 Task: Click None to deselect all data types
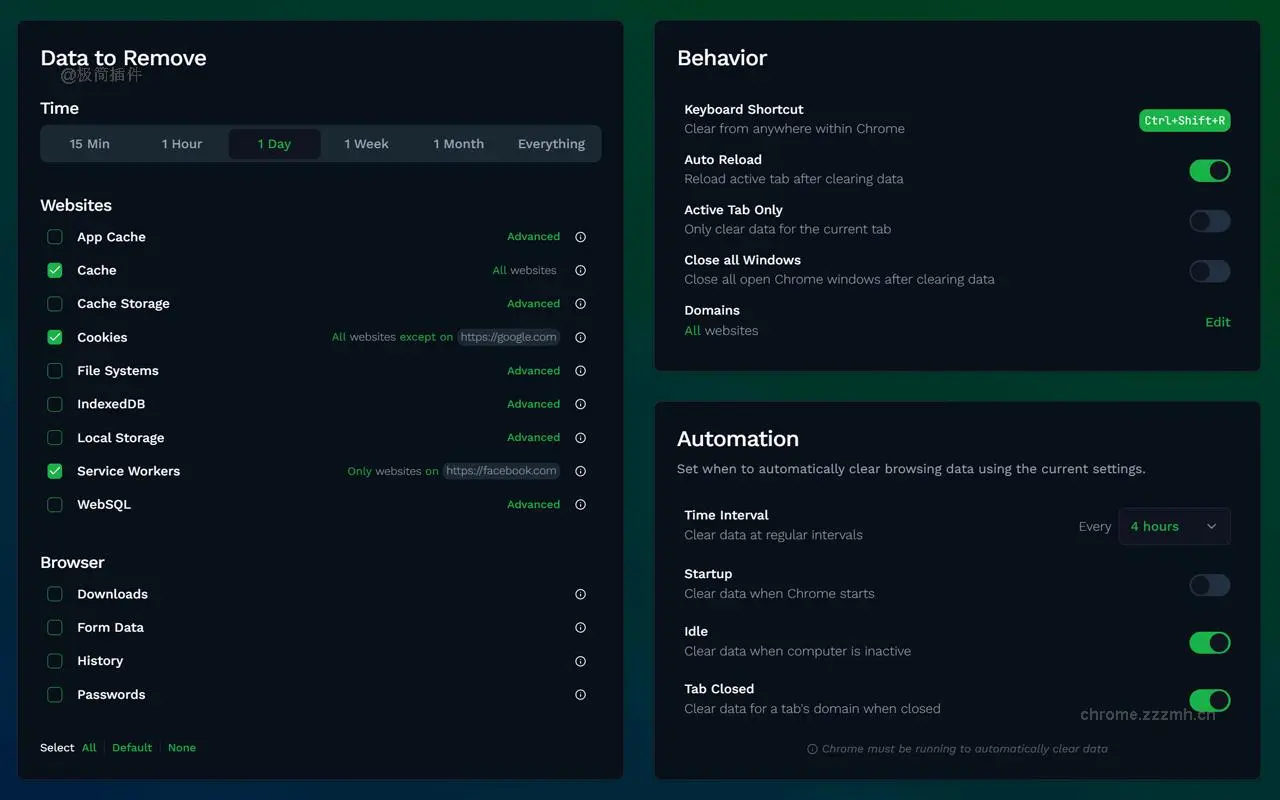pyautogui.click(x=182, y=747)
